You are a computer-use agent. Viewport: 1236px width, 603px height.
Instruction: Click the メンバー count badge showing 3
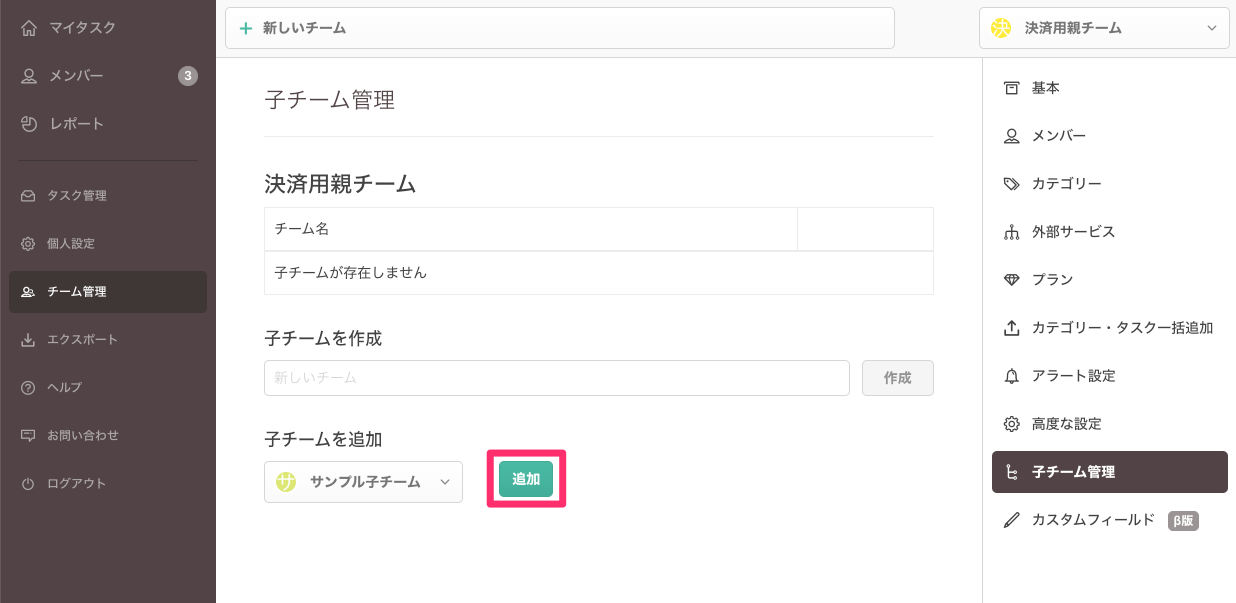coord(188,76)
